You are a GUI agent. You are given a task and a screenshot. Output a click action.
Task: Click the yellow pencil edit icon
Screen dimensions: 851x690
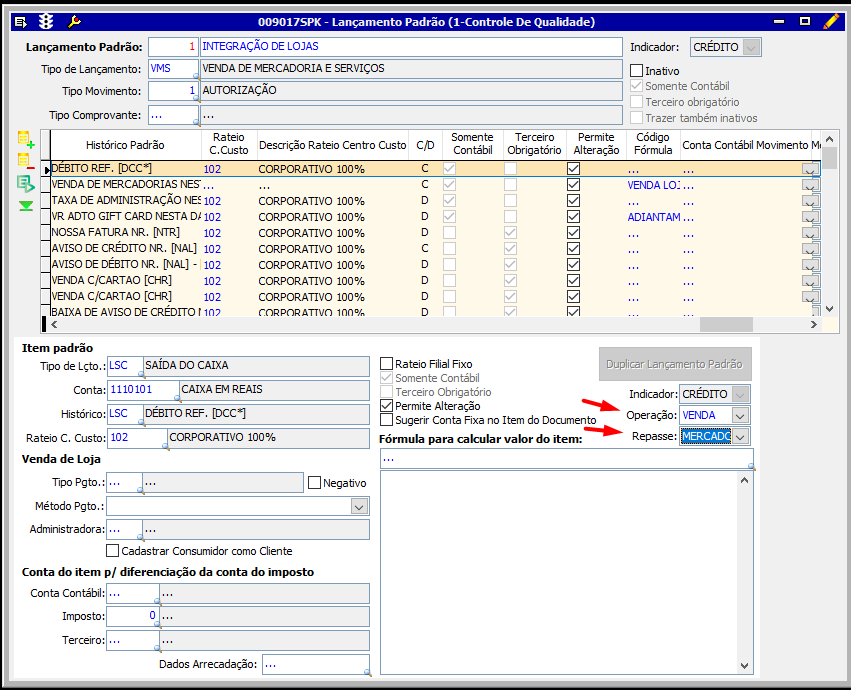831,21
